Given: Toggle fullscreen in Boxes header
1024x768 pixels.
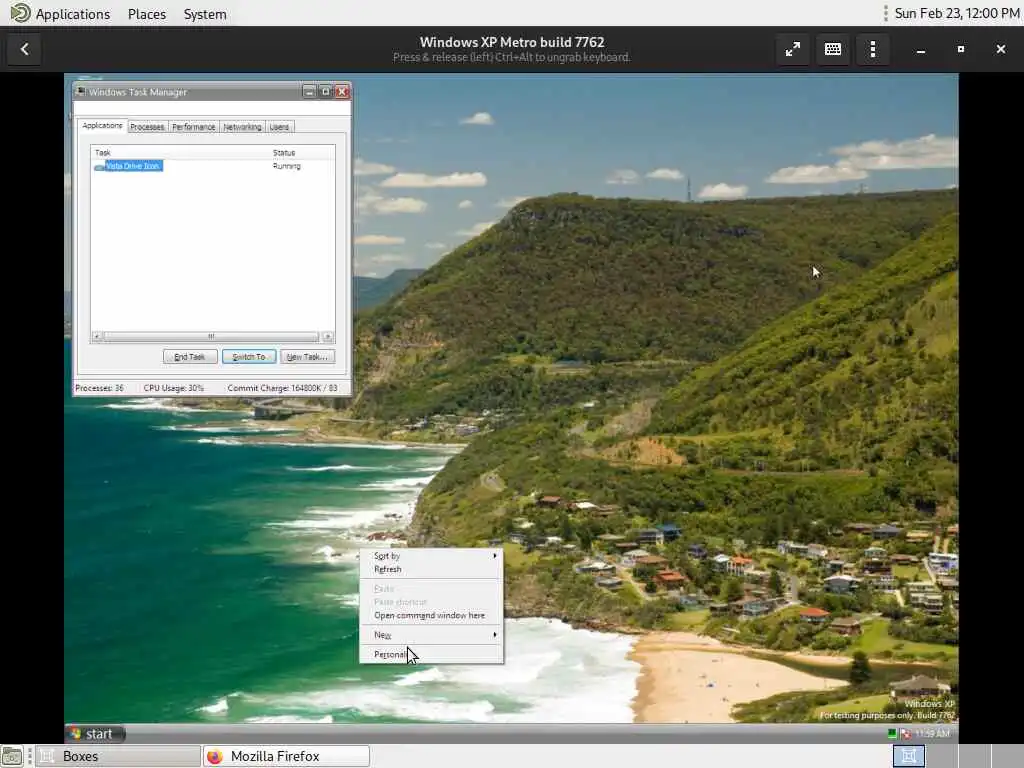Looking at the screenshot, I should point(793,50).
